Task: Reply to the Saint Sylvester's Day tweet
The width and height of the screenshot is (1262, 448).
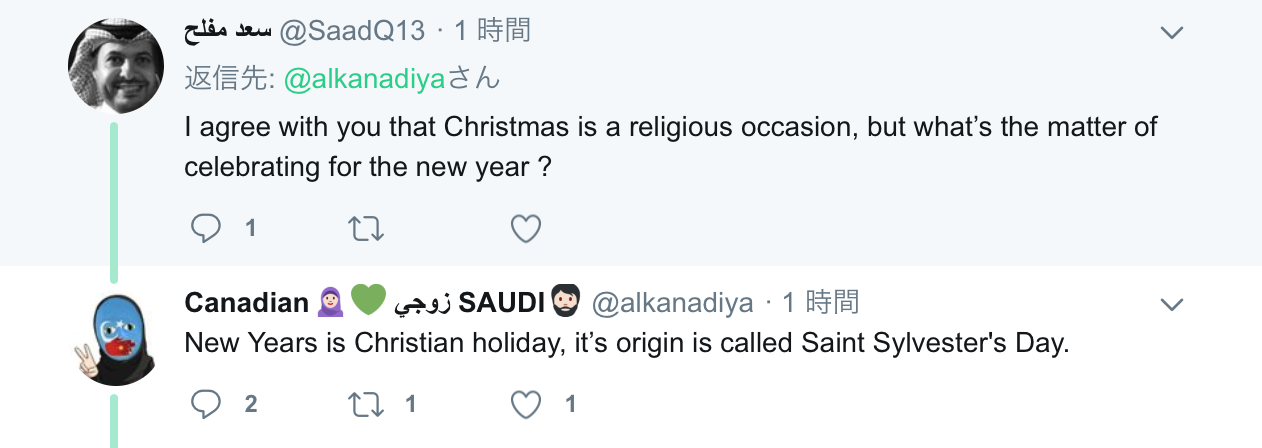Action: click(206, 404)
